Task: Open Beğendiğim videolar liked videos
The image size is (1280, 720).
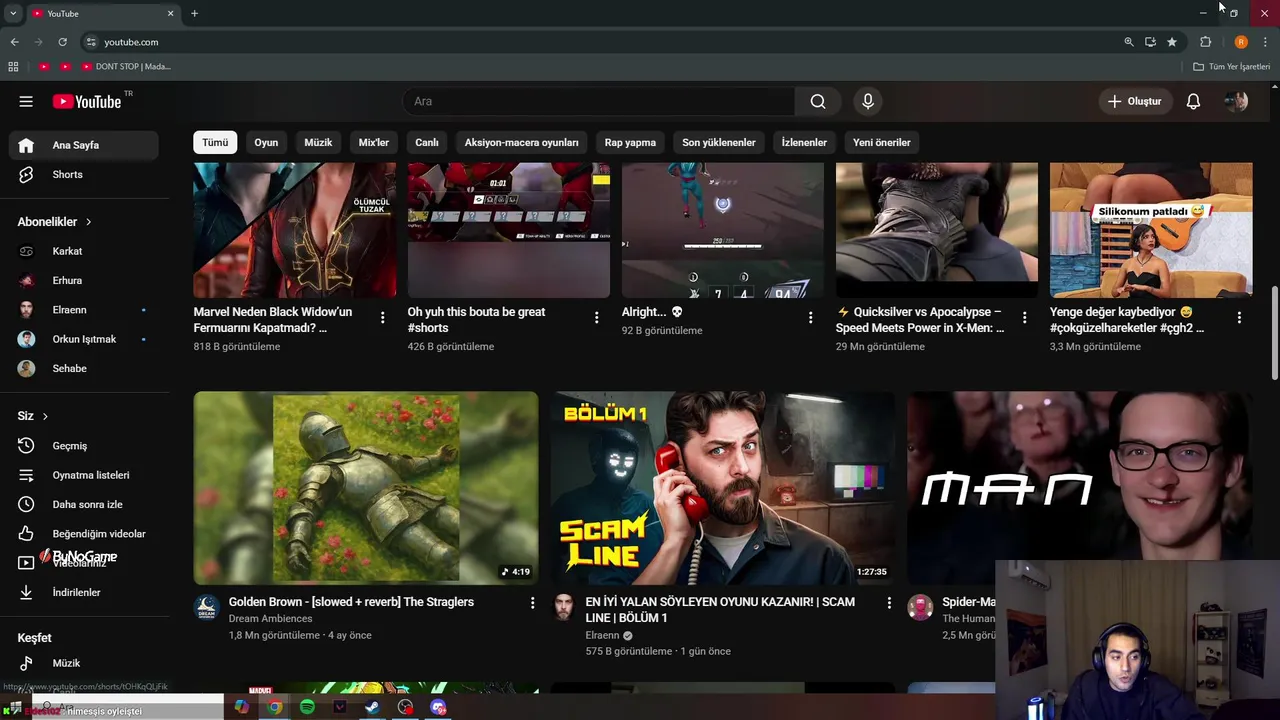Action: coord(84,534)
